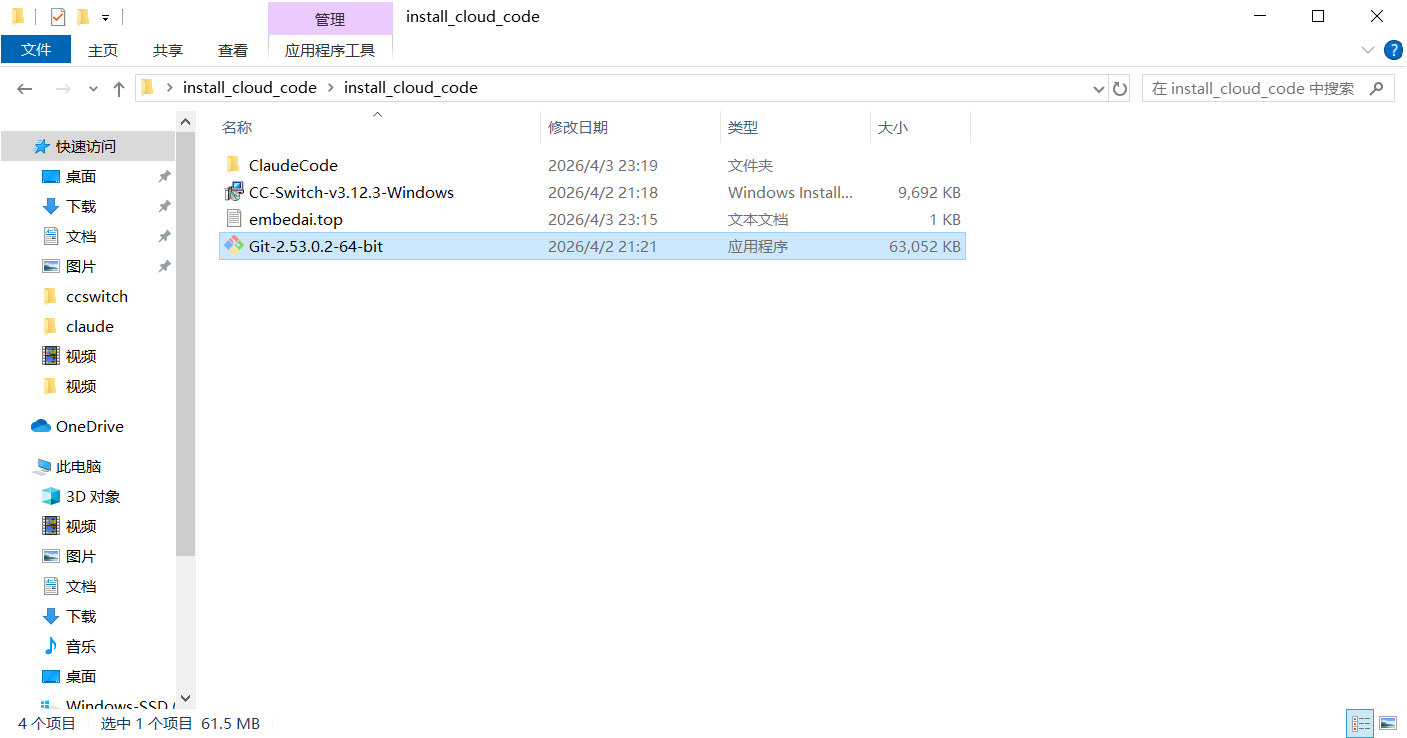Click the Back navigation arrow
Screen dimensions: 1407x738
[26, 88]
